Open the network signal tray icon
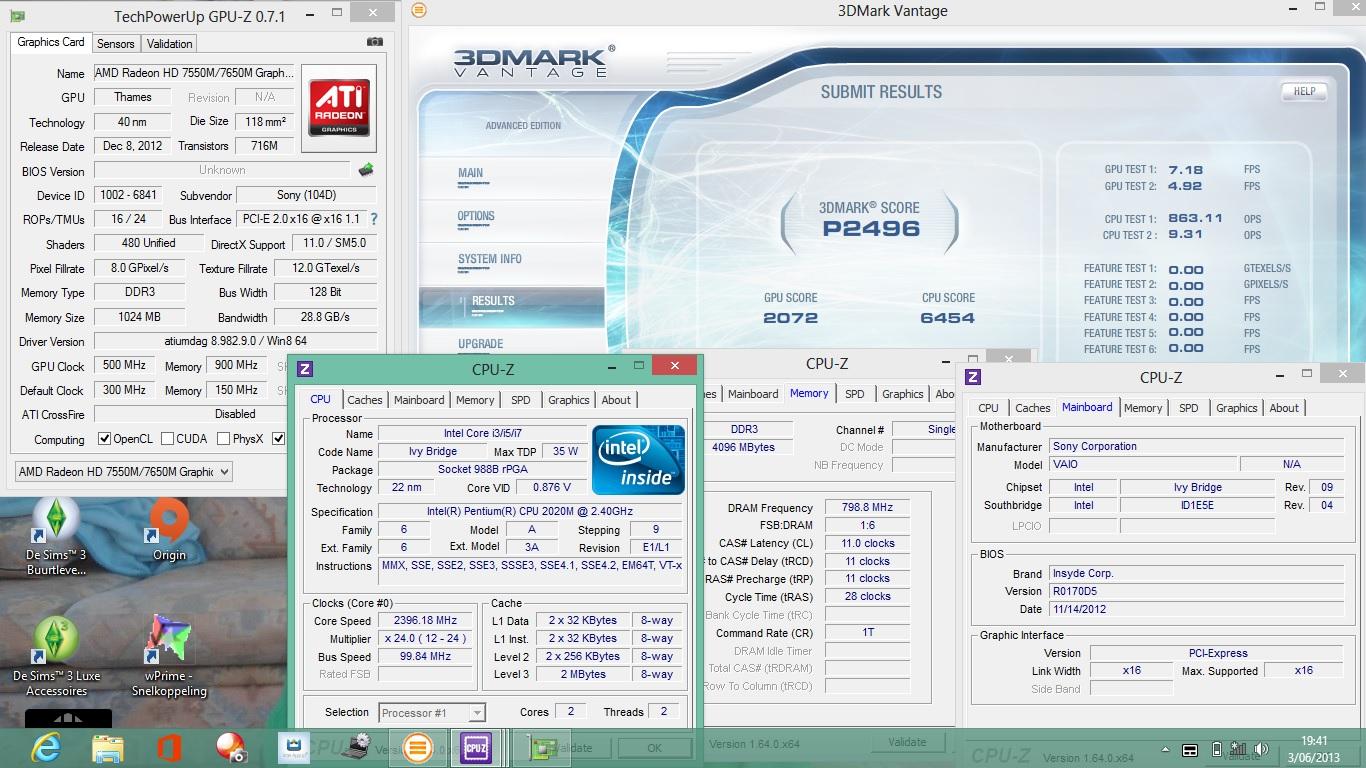1366x768 pixels. [1239, 750]
